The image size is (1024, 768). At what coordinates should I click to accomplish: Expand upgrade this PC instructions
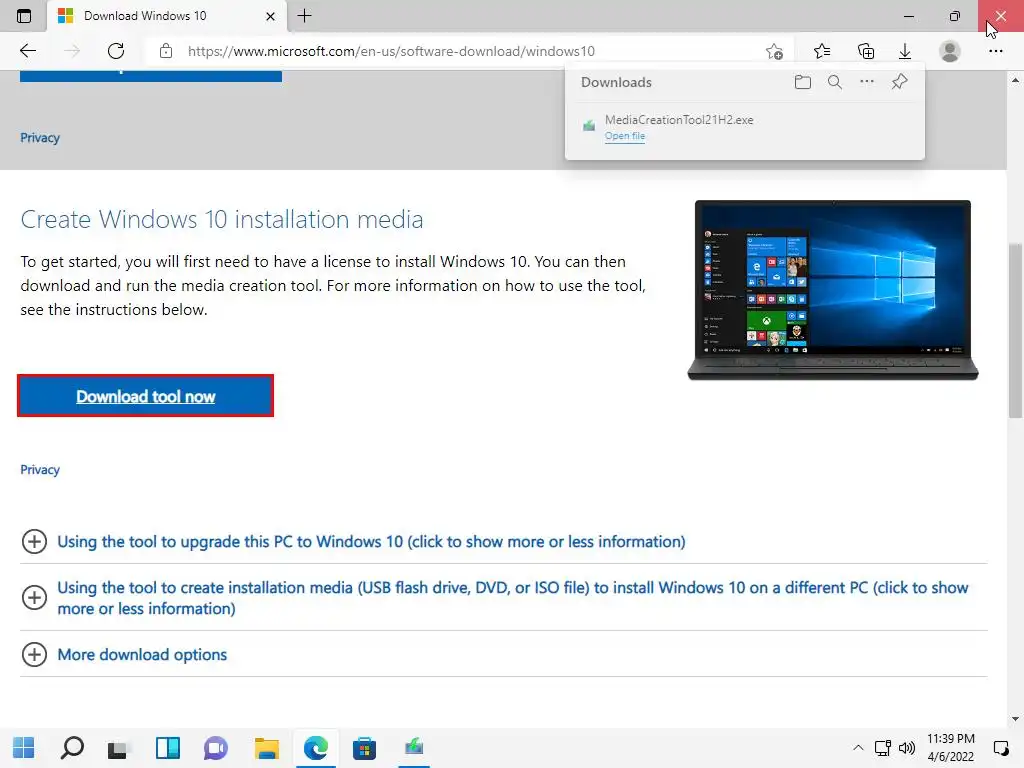[371, 541]
